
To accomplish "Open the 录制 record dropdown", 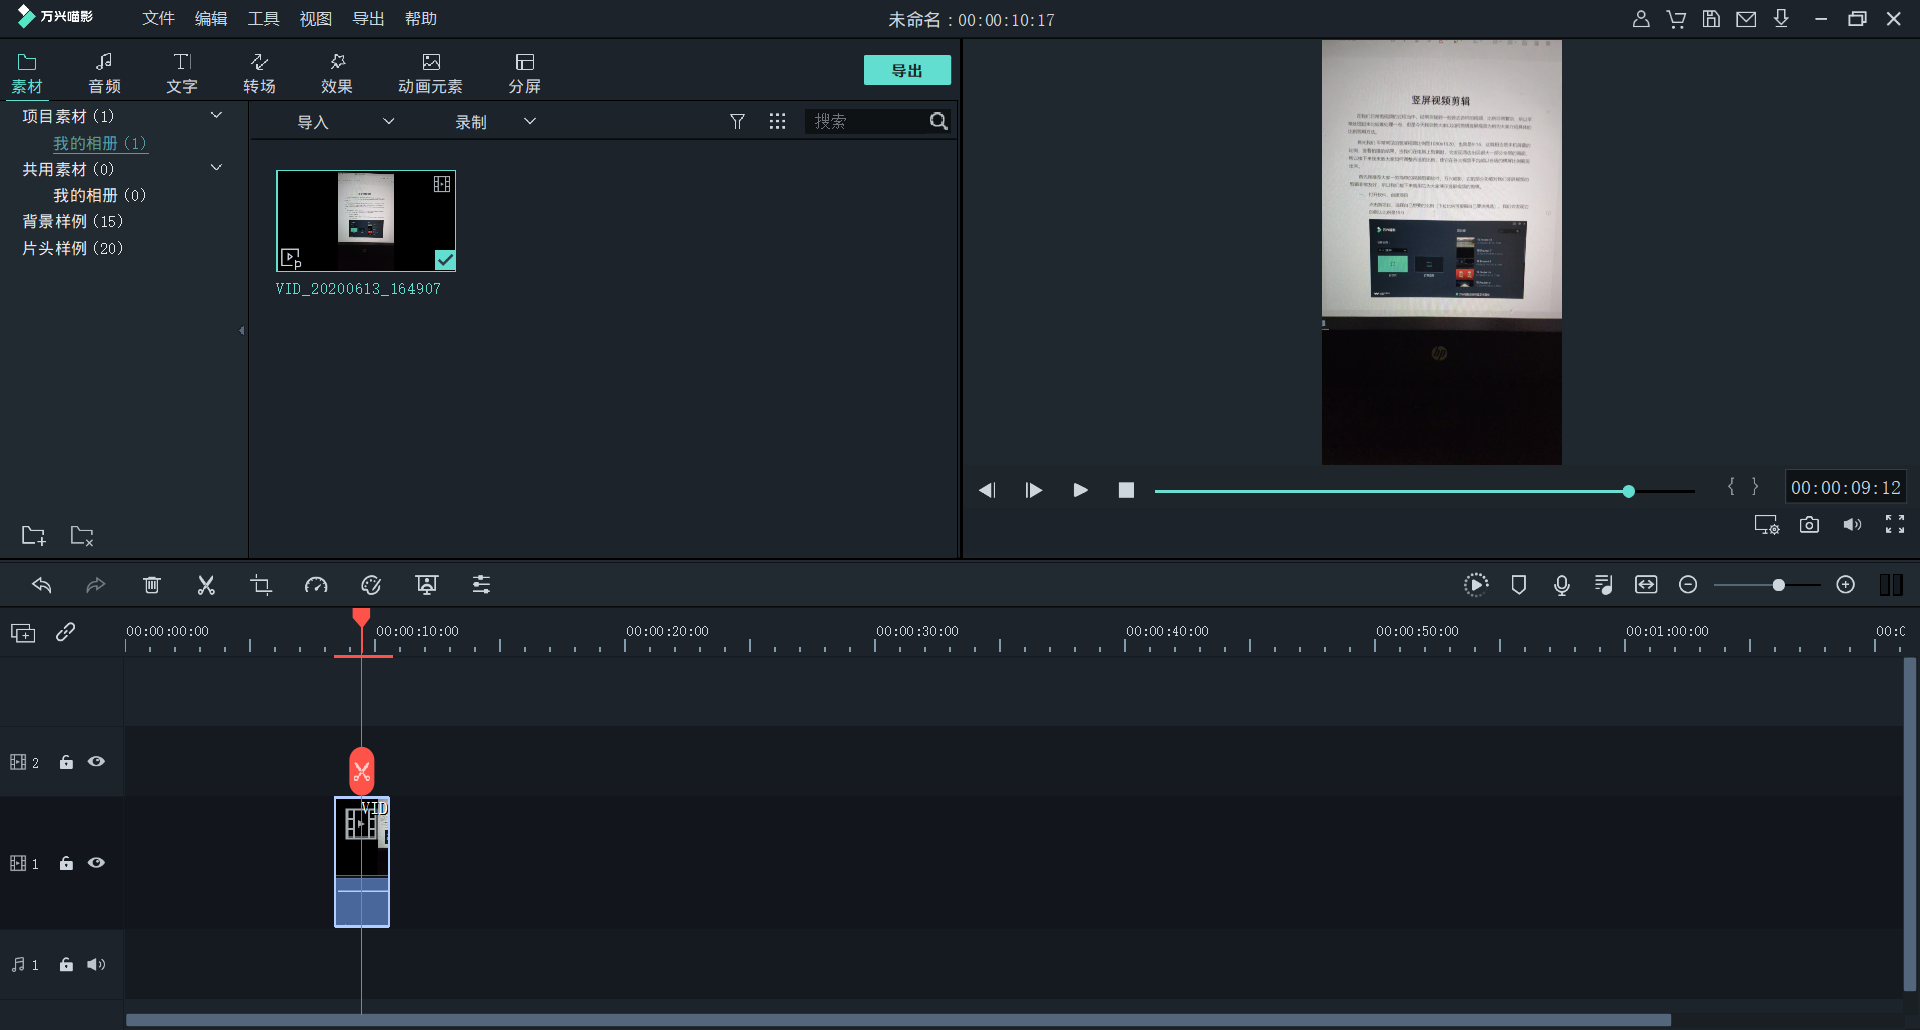I will 495,122.
